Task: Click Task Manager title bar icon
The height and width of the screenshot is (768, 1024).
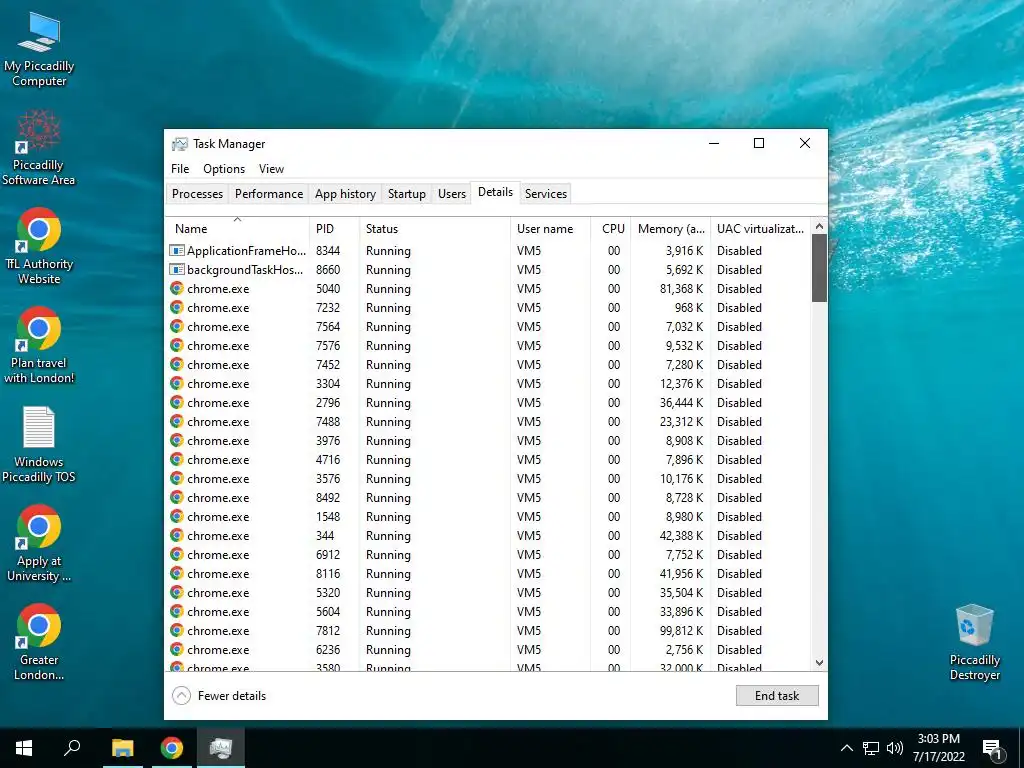Action: [x=180, y=144]
